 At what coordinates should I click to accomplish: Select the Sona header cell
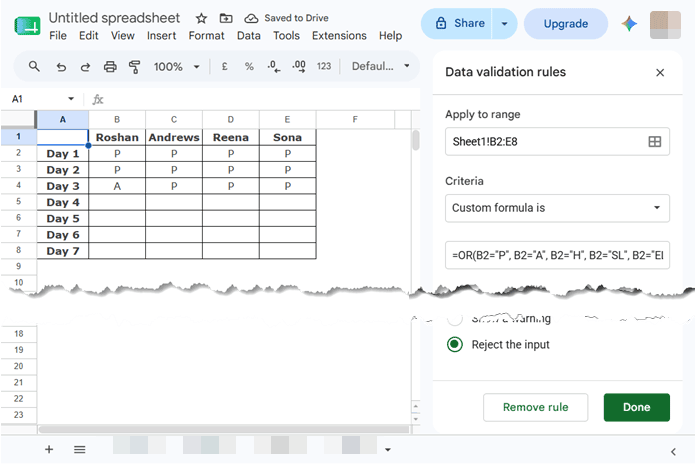[x=288, y=137]
